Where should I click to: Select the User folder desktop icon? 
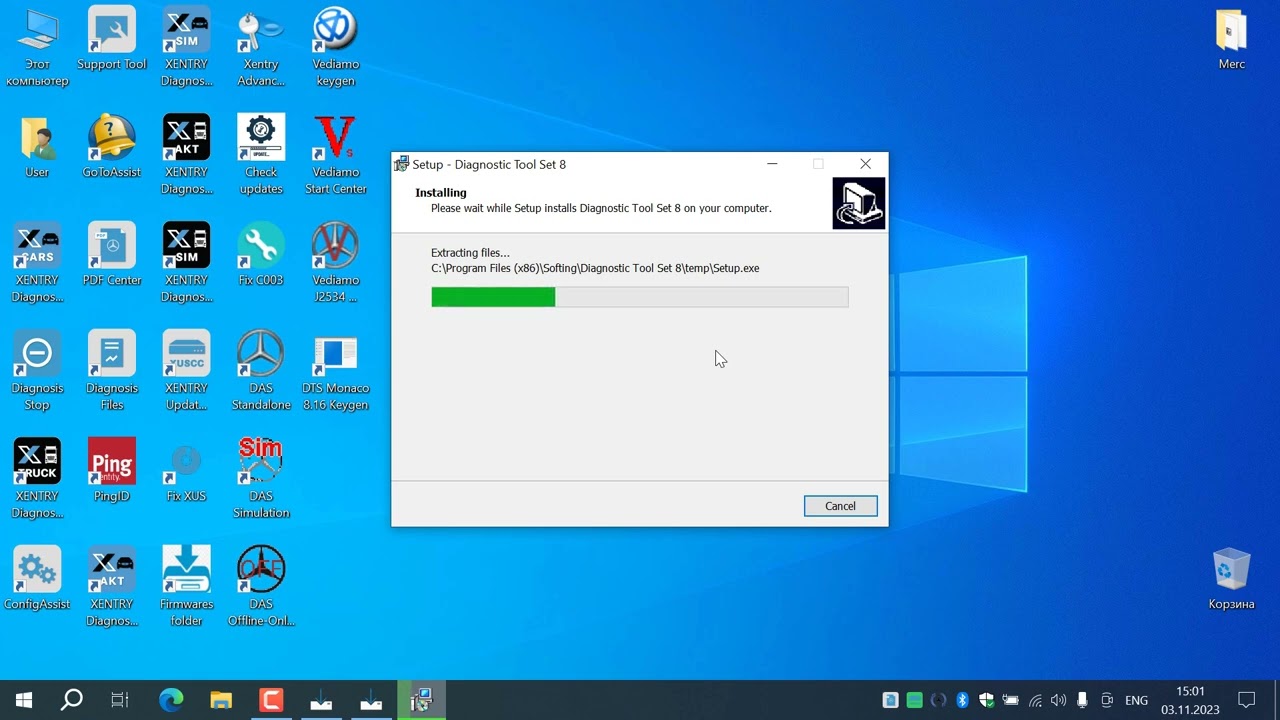point(37,147)
